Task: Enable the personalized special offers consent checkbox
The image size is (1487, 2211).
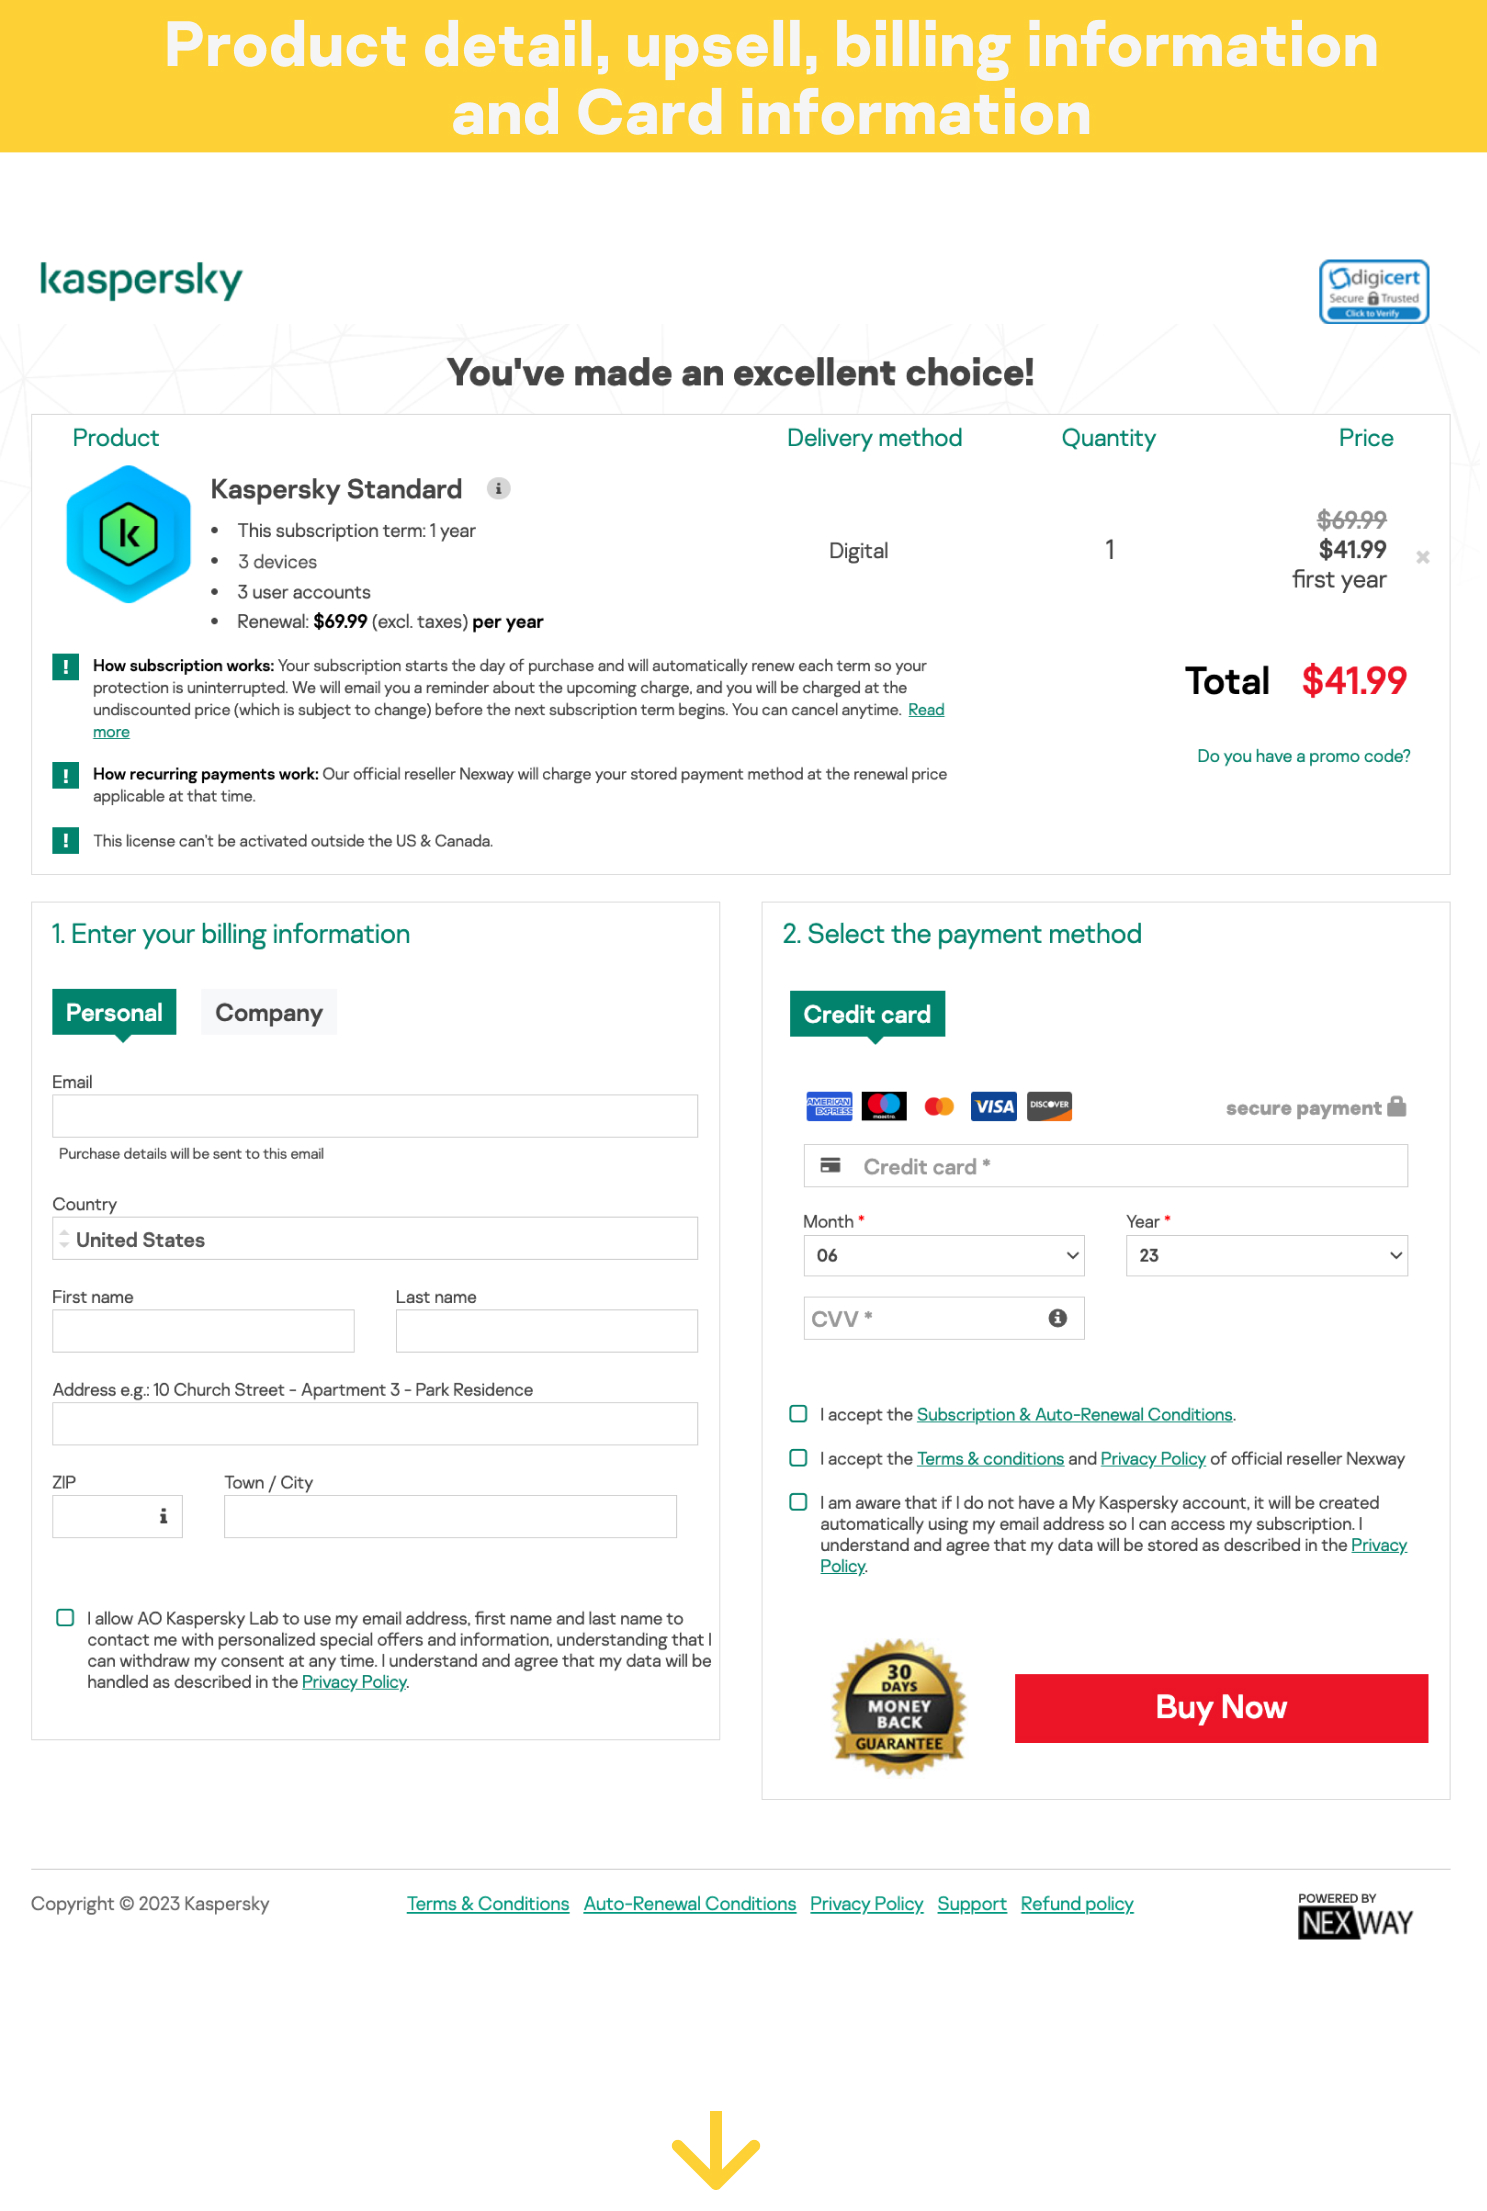Action: (65, 1618)
